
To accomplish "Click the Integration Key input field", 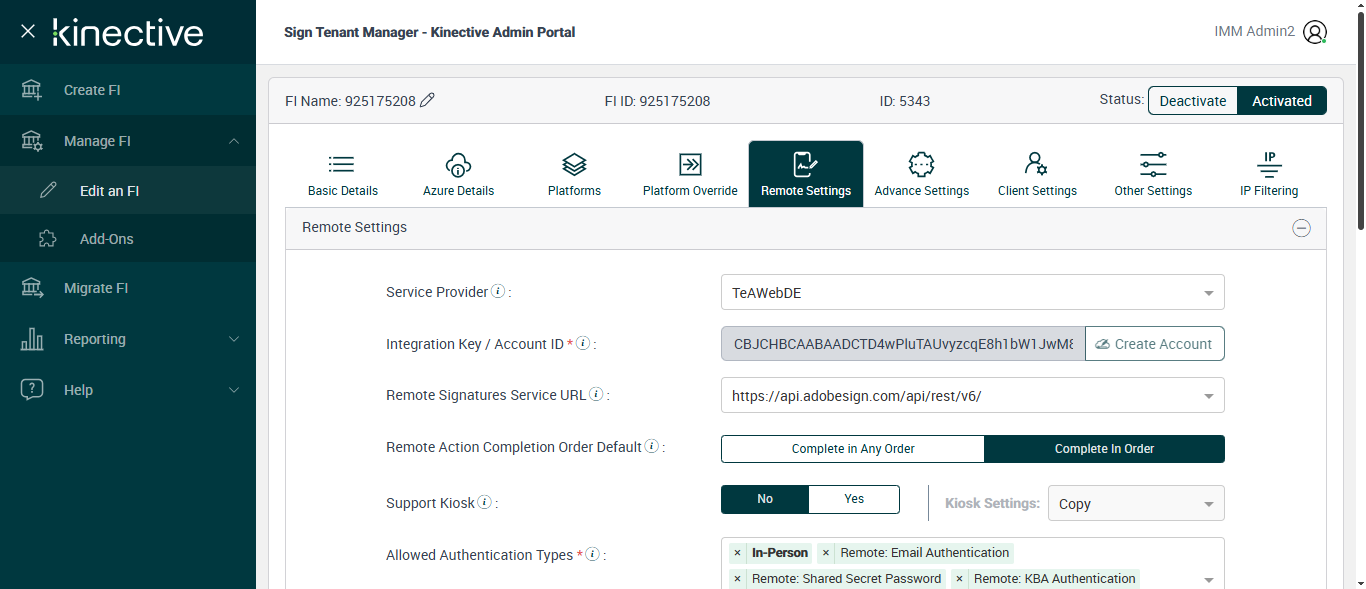I will 902,344.
